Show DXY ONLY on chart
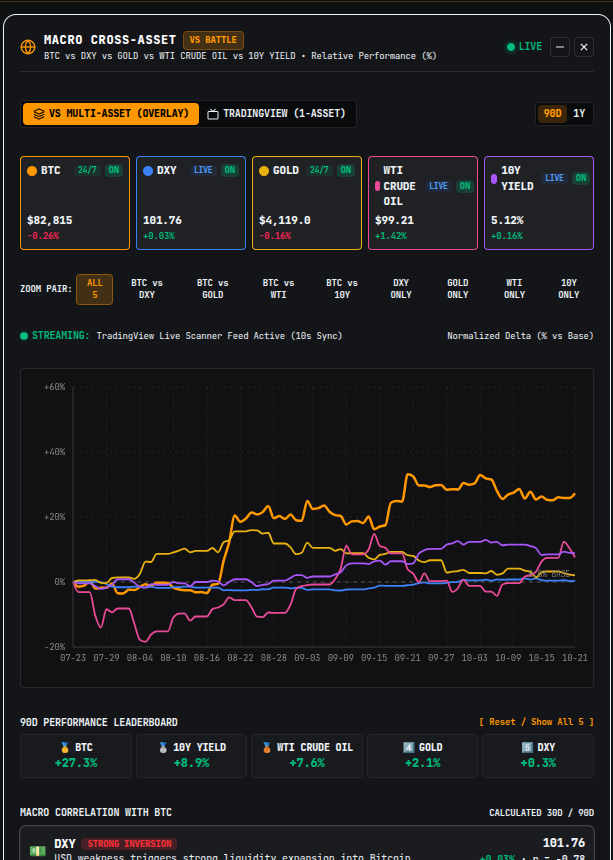 coord(401,289)
